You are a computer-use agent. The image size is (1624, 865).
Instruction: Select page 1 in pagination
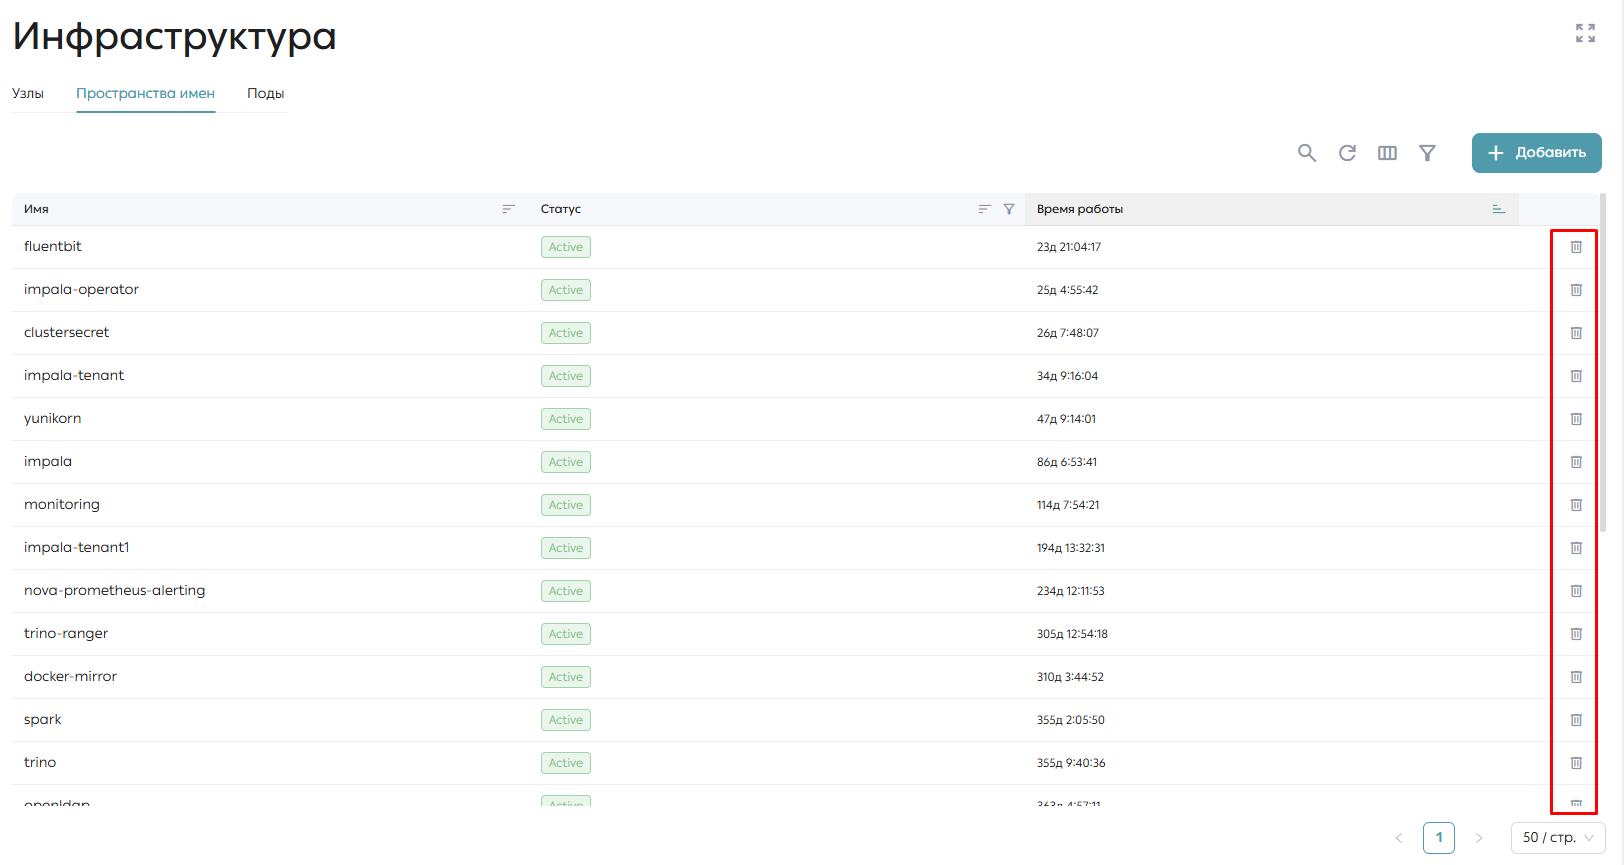tap(1439, 838)
